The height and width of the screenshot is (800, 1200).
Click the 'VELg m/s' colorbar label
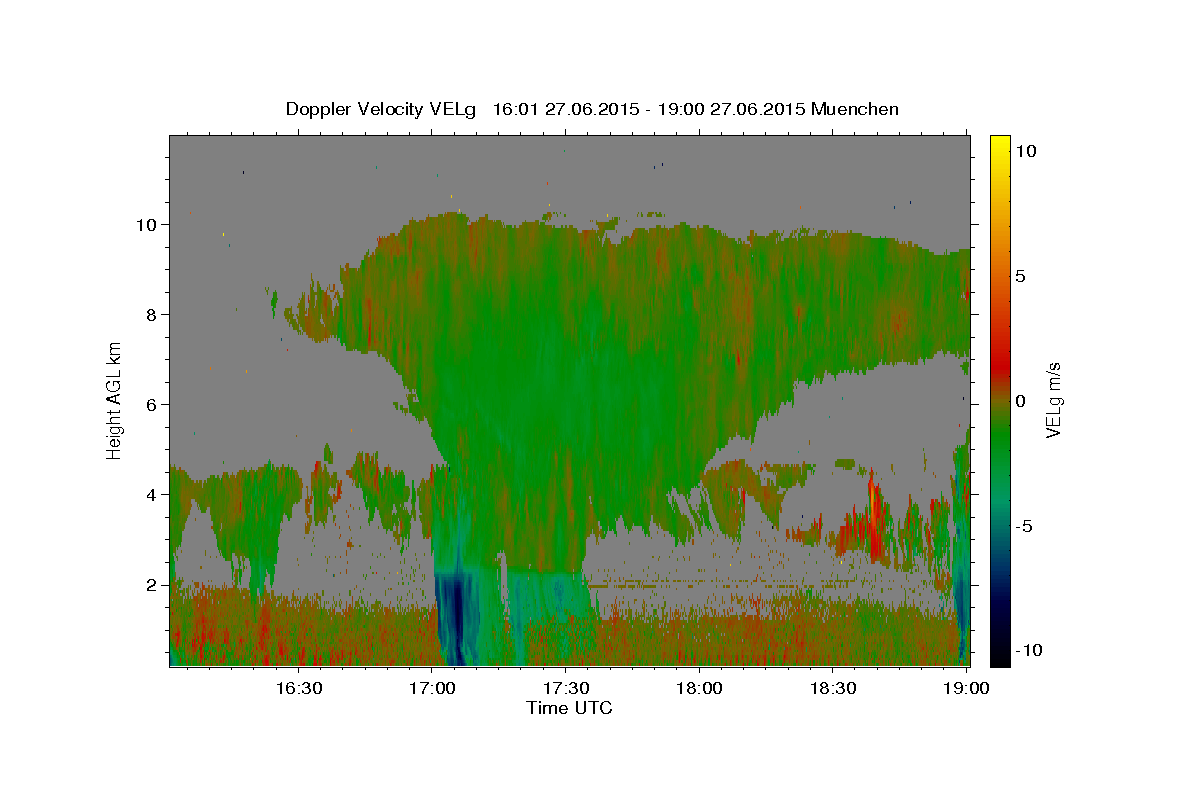click(x=1053, y=399)
